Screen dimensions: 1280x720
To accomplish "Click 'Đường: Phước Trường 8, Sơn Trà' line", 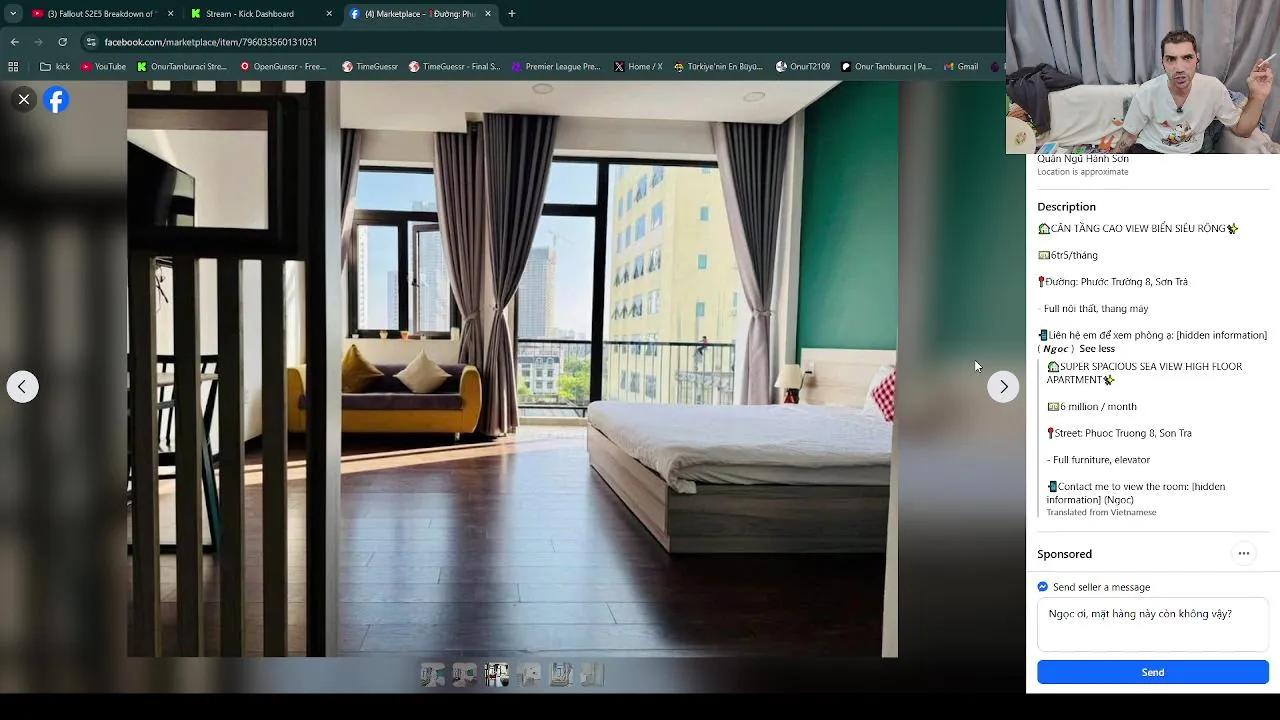I will [x=1113, y=282].
